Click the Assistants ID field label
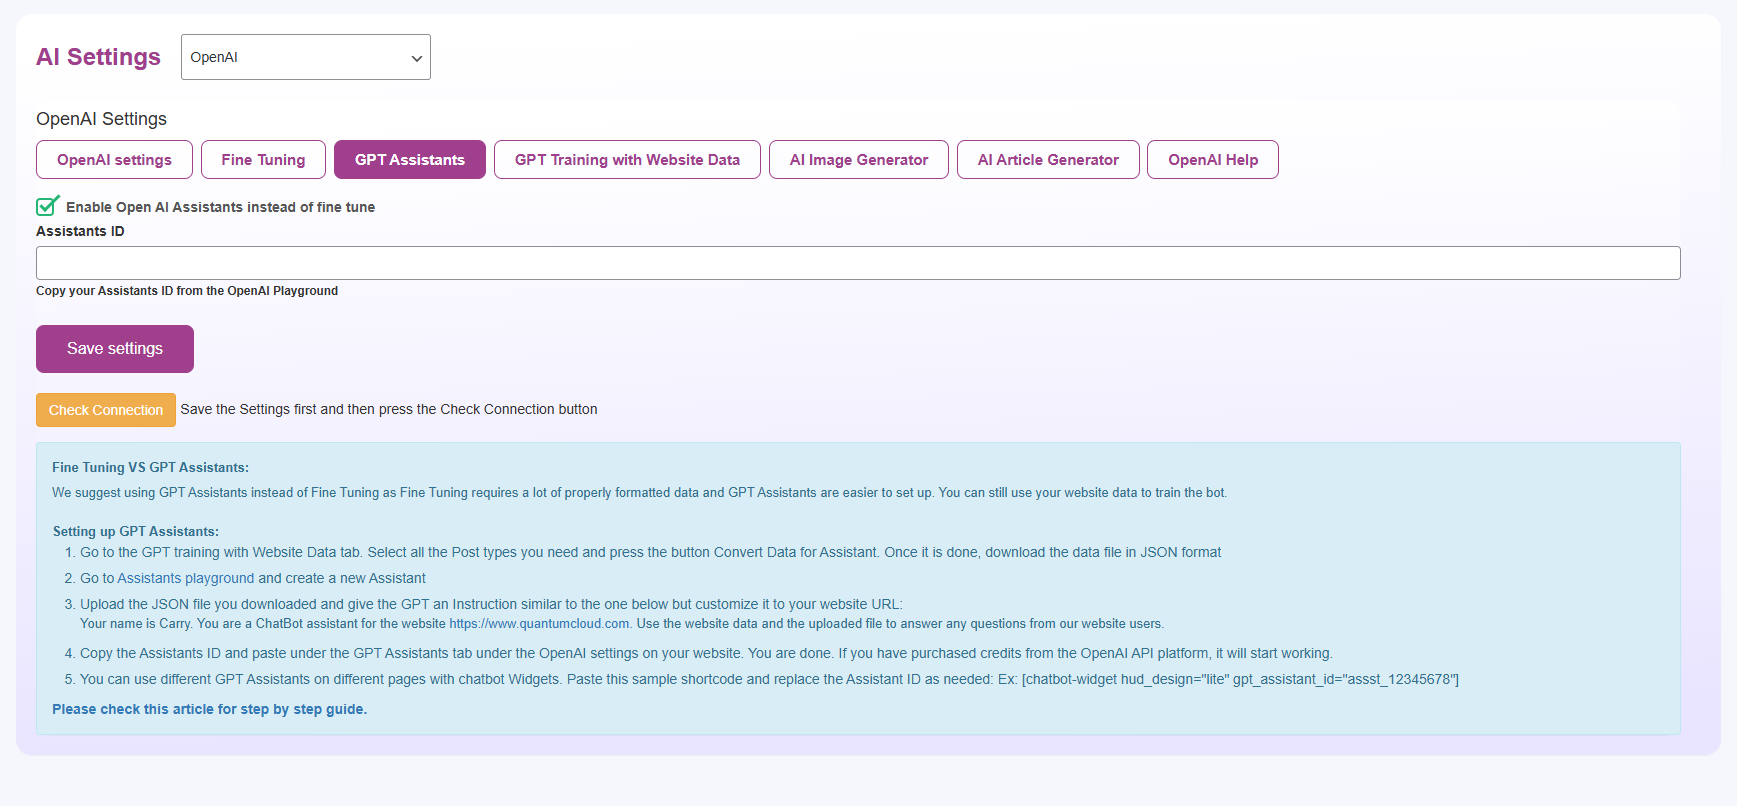Viewport: 1737px width, 806px height. [80, 231]
